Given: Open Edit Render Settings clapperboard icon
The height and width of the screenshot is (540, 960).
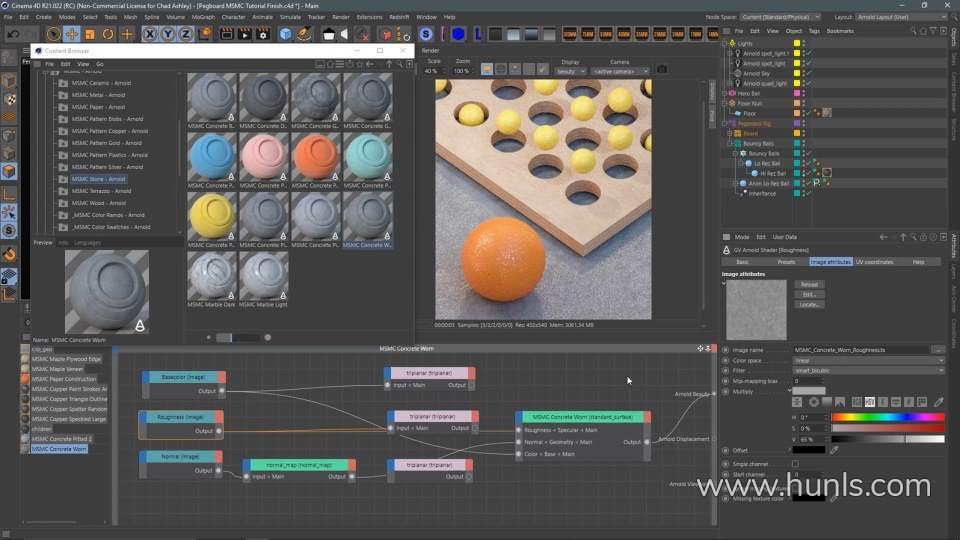Looking at the screenshot, I should pos(262,34).
